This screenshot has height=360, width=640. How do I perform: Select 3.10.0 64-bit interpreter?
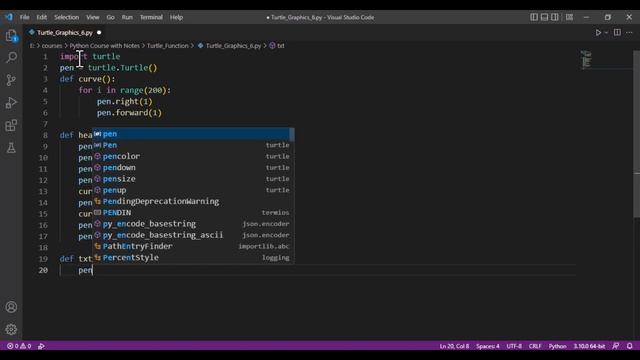[589, 346]
